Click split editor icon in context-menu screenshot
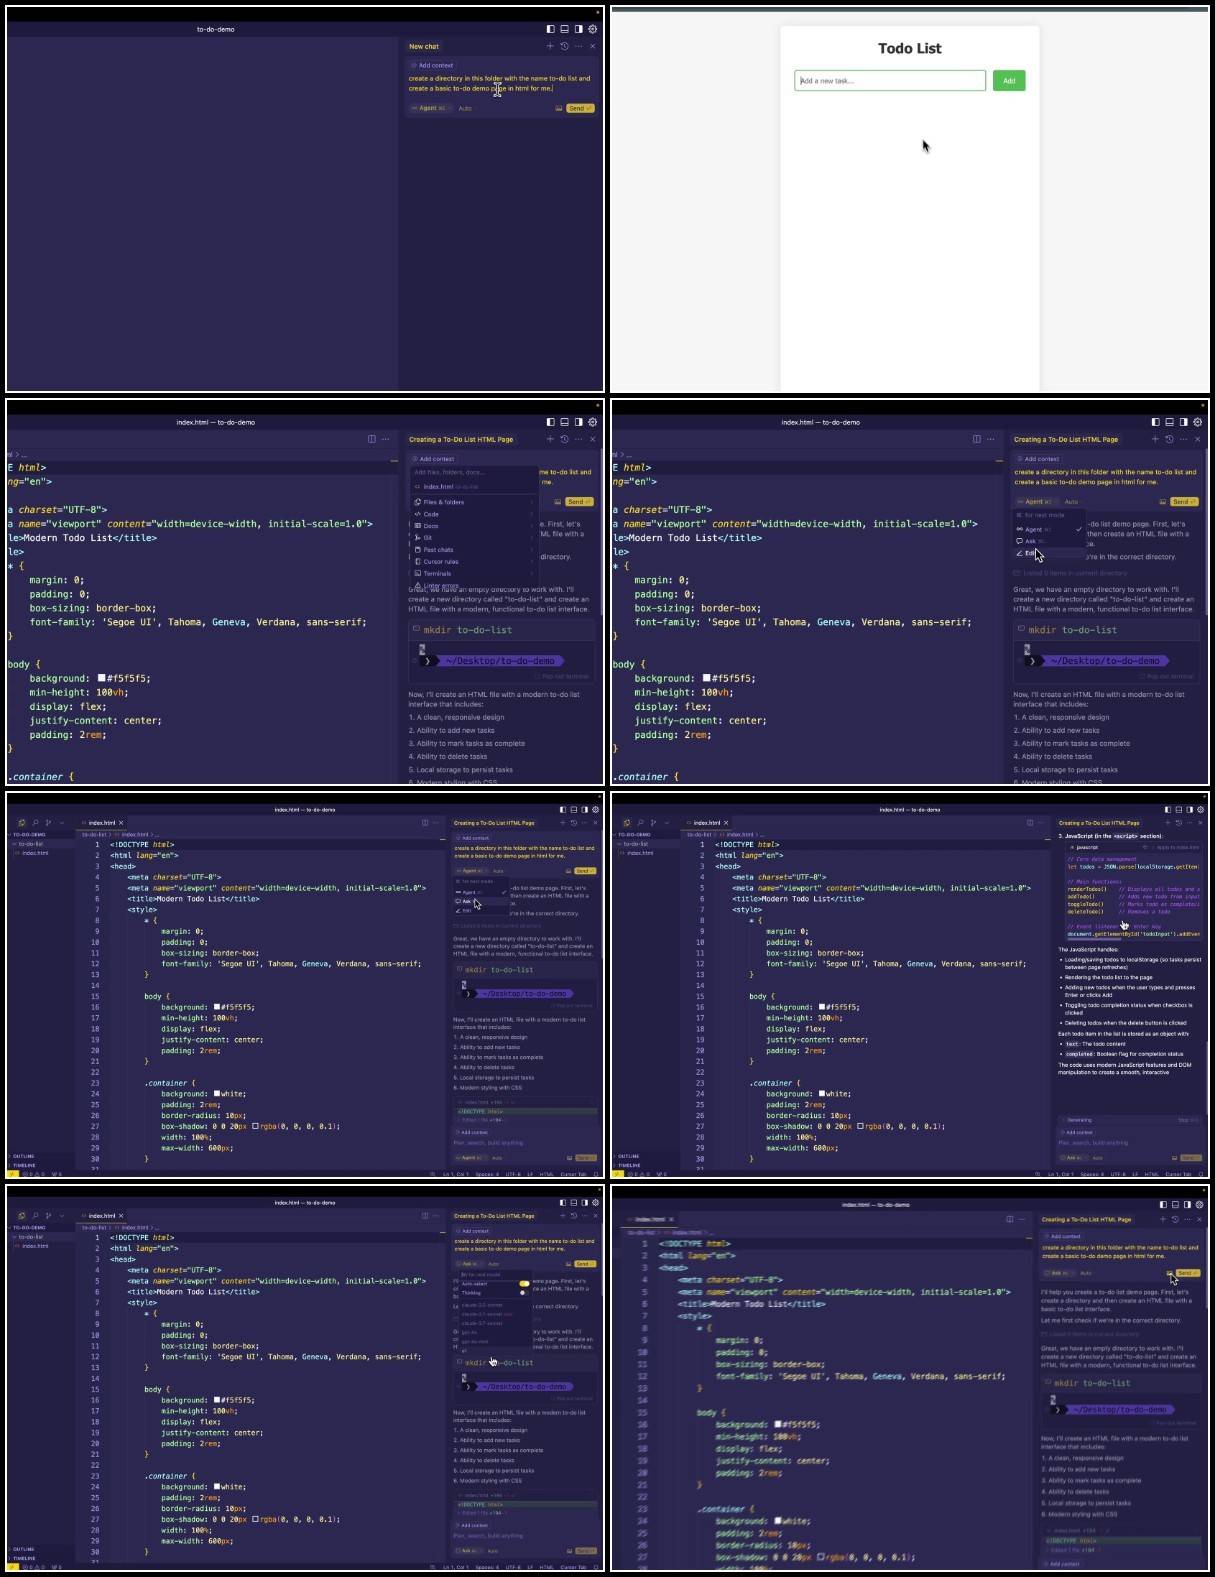 [x=372, y=439]
